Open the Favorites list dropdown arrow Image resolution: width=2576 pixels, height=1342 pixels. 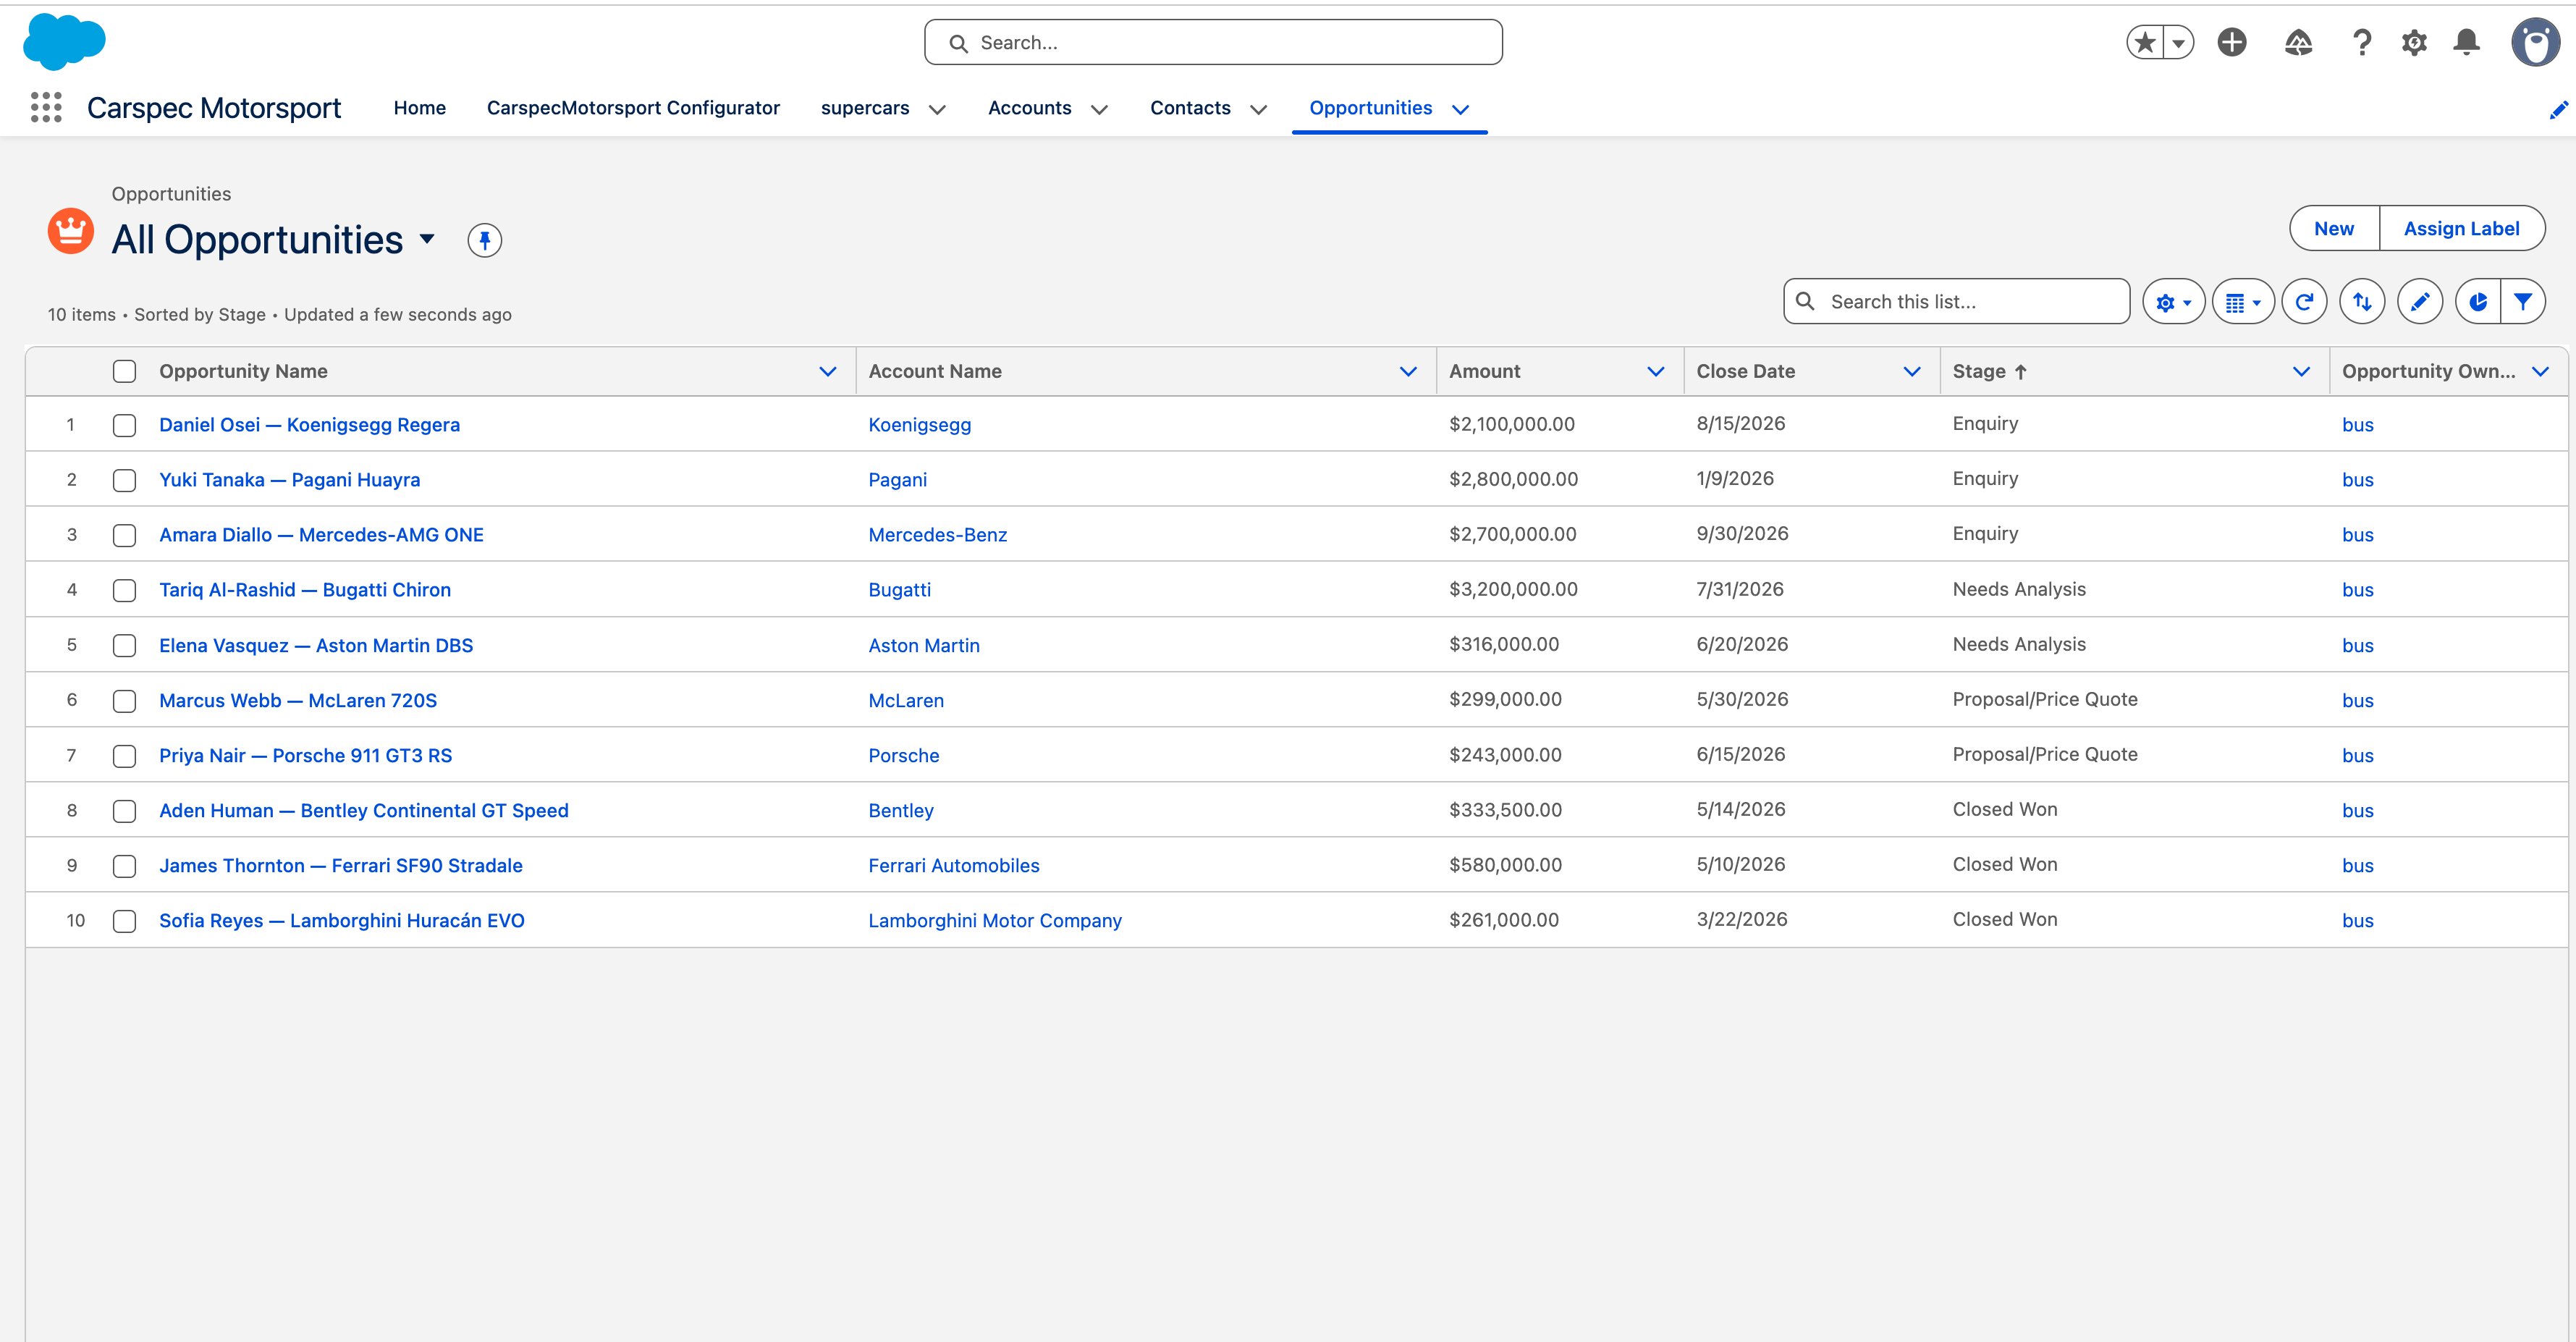(2178, 42)
